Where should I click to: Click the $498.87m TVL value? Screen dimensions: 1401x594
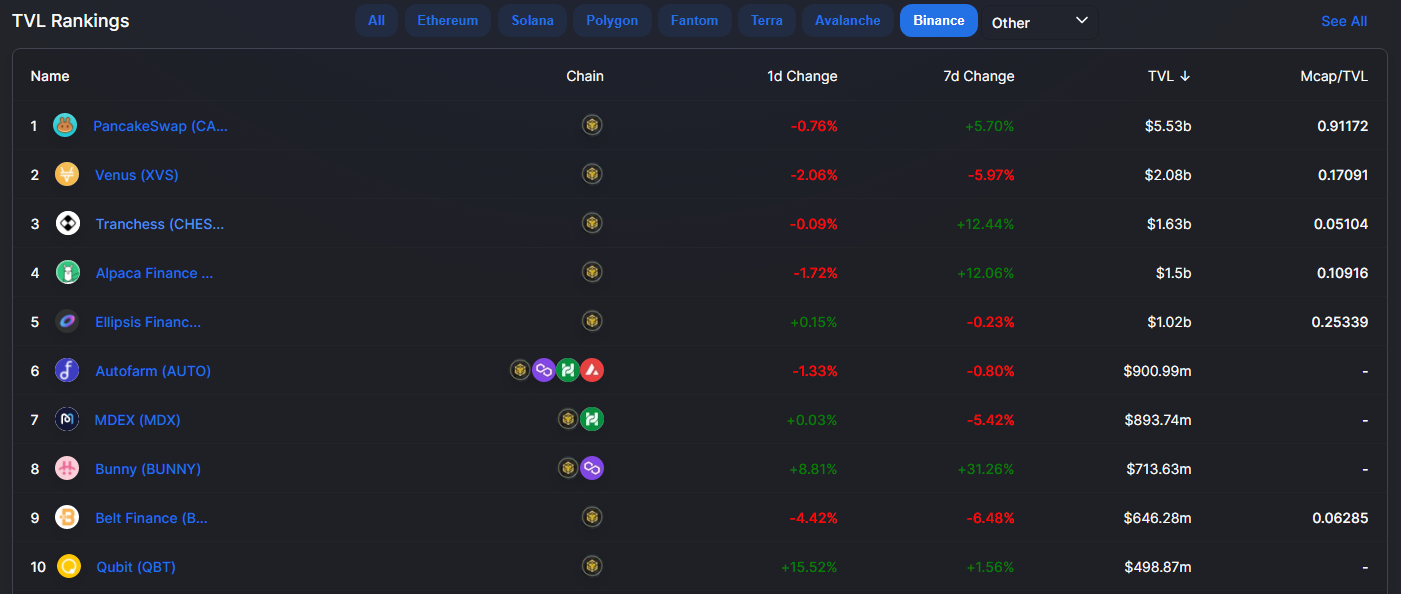(x=1158, y=567)
